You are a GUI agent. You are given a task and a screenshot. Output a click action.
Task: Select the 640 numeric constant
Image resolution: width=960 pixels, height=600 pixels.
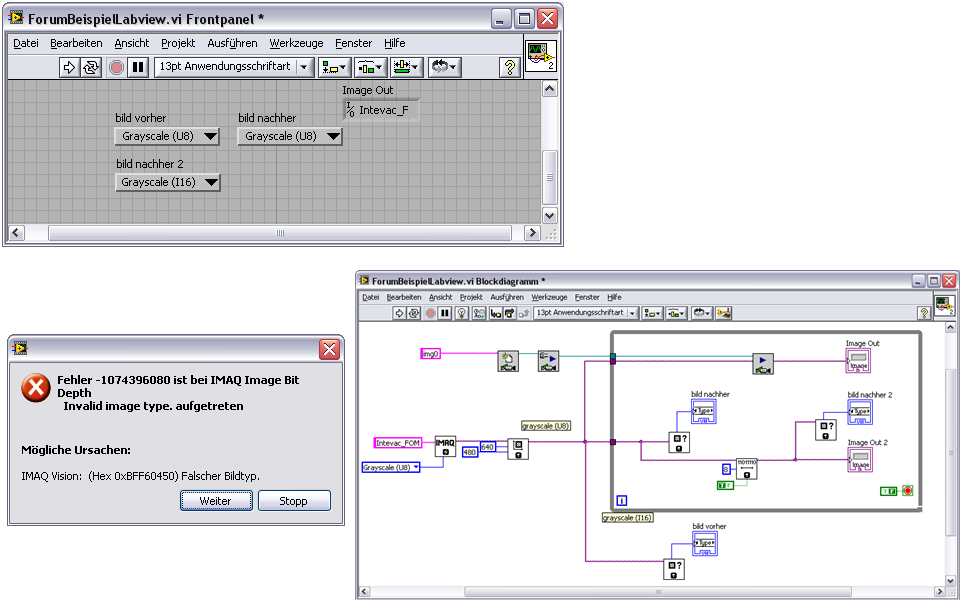click(487, 447)
